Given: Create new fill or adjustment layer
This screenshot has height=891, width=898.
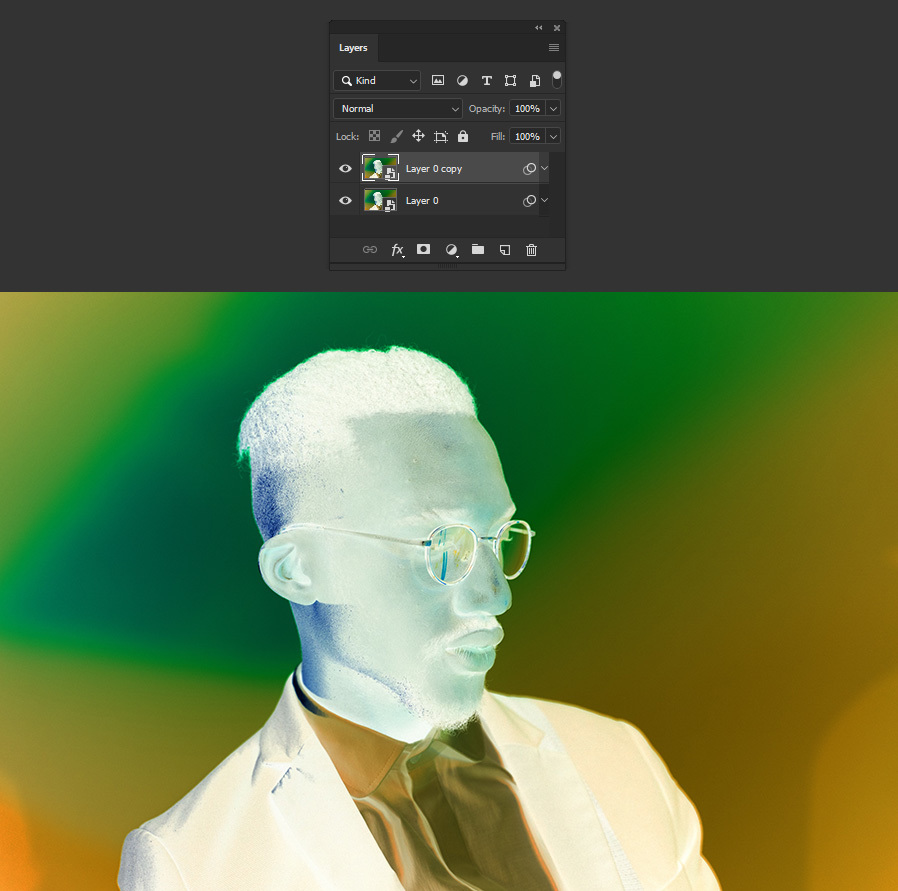Looking at the screenshot, I should 451,250.
